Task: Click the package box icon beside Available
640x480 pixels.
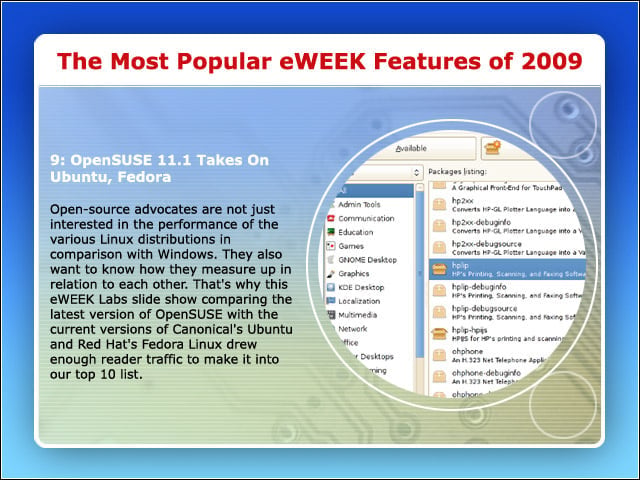Action: click(x=492, y=148)
